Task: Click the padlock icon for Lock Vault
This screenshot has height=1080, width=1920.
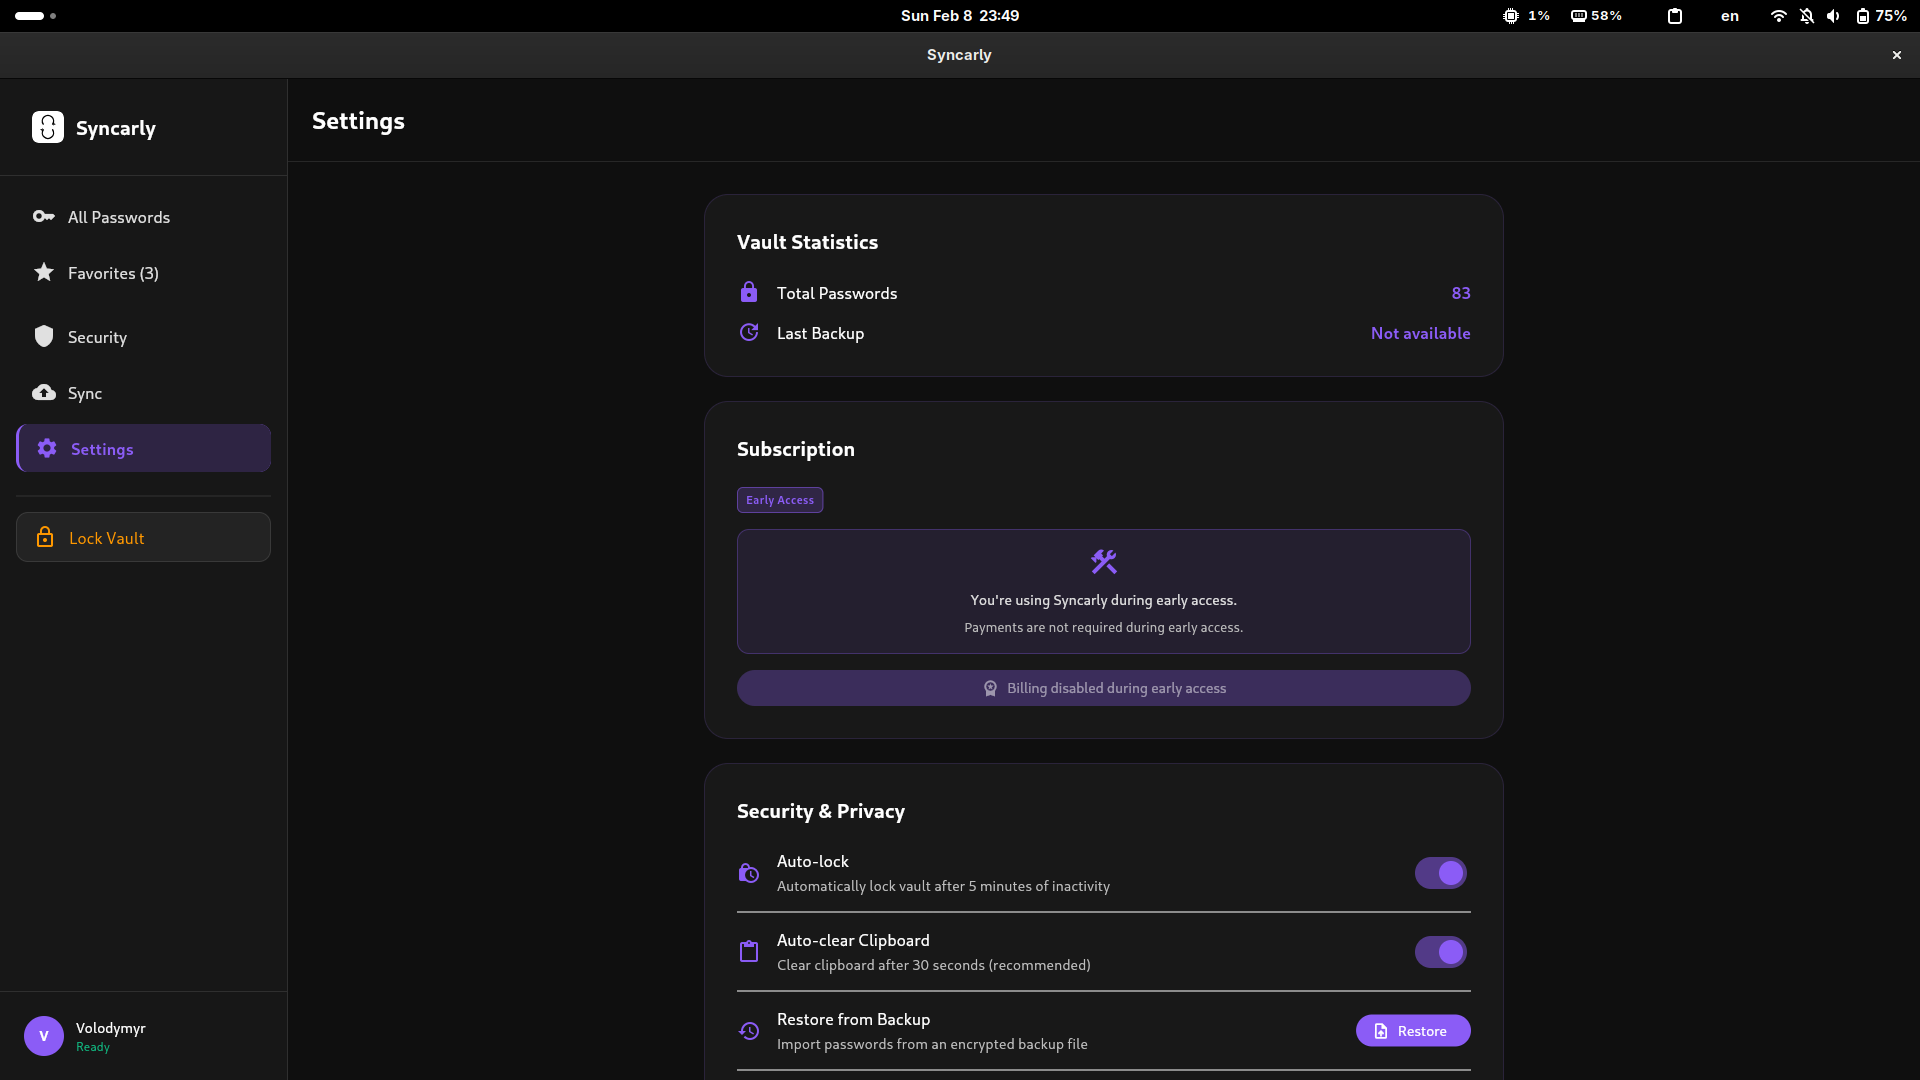Action: click(x=46, y=537)
